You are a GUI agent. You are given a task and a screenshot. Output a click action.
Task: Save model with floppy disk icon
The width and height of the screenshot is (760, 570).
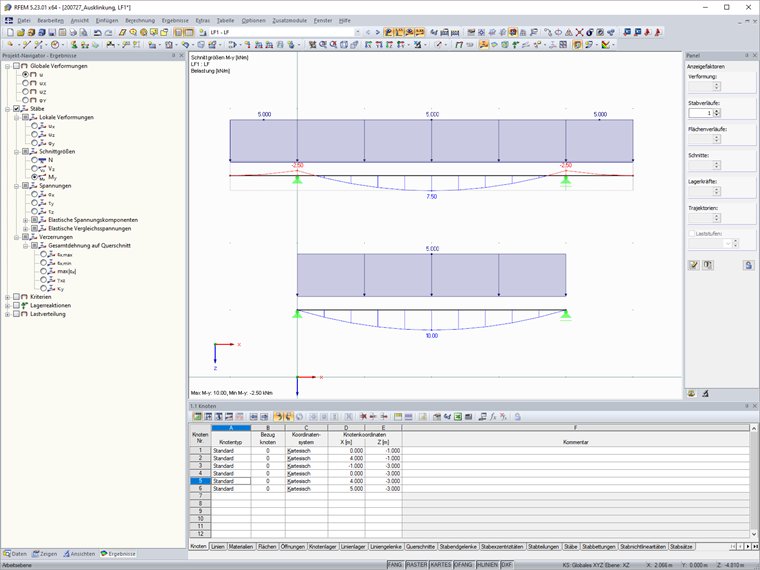point(52,32)
